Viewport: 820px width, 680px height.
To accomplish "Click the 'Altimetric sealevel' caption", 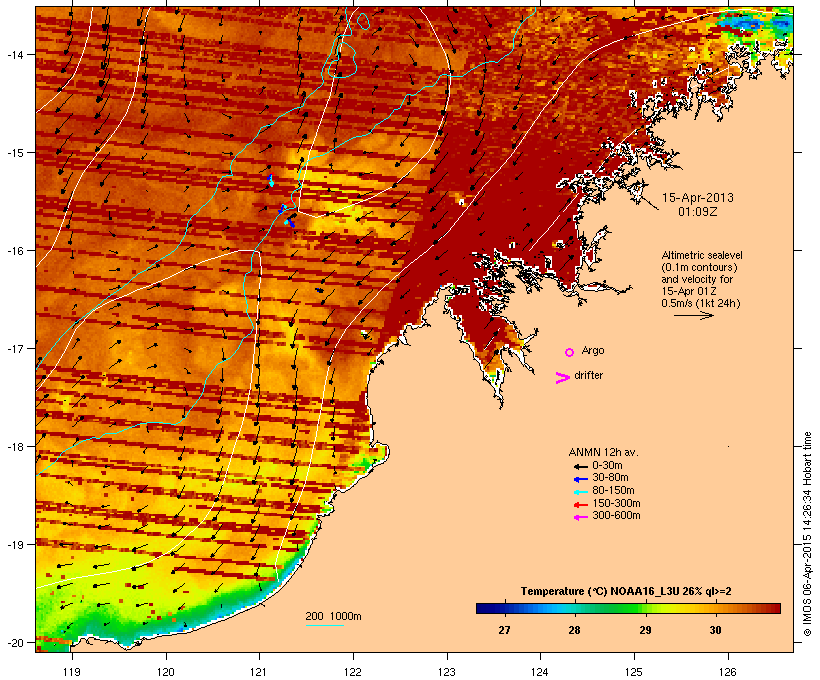I will tap(702, 255).
